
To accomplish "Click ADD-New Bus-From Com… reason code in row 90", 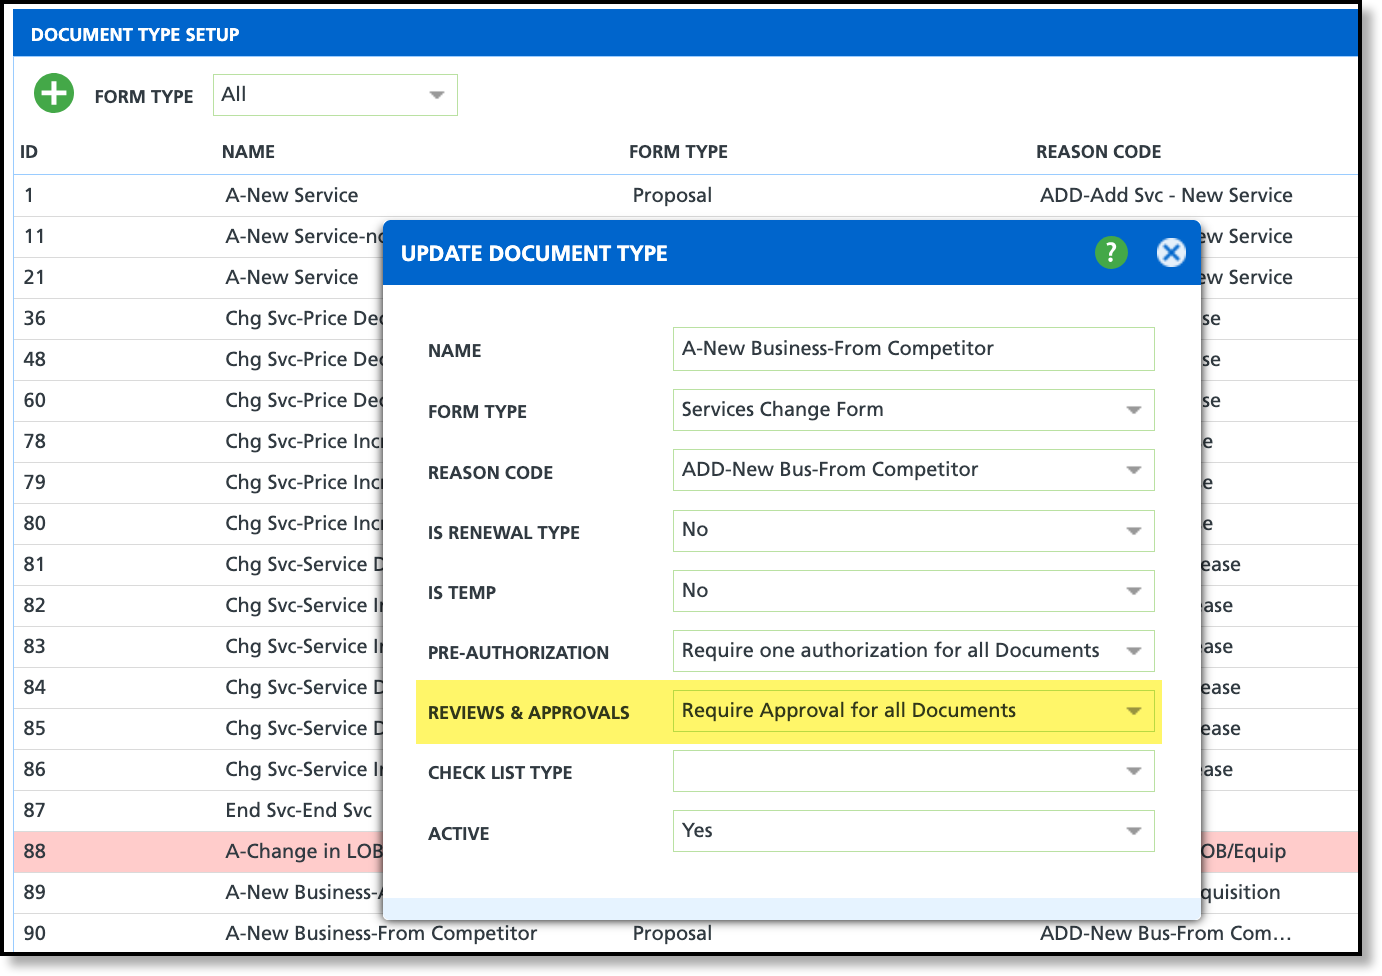I will [1166, 933].
